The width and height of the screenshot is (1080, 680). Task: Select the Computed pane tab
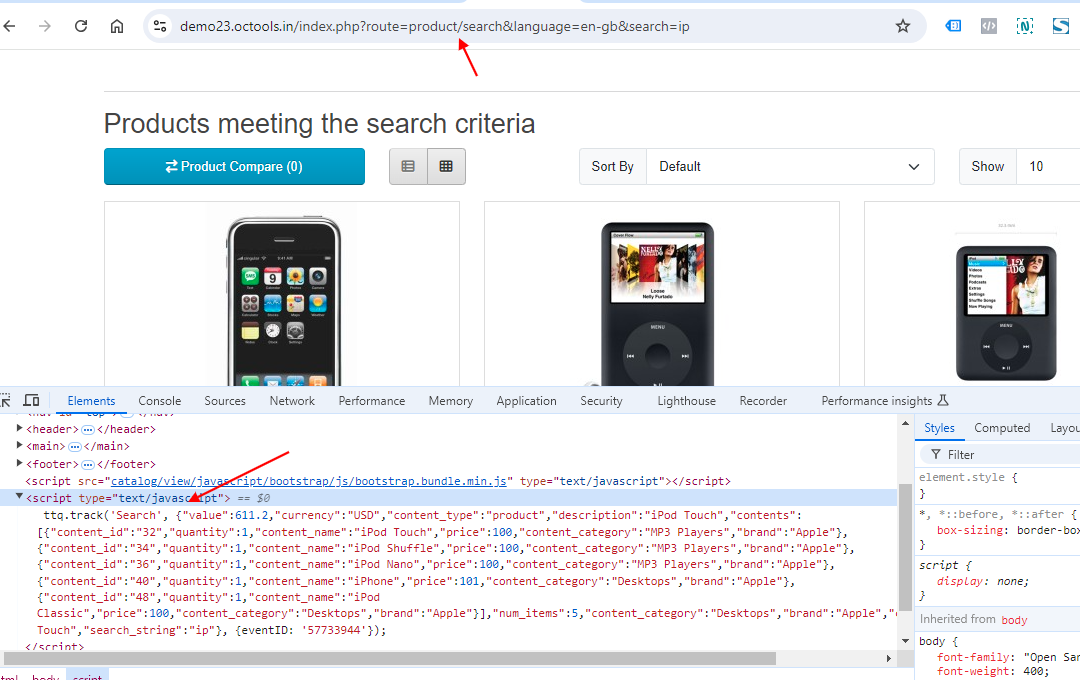(1002, 428)
